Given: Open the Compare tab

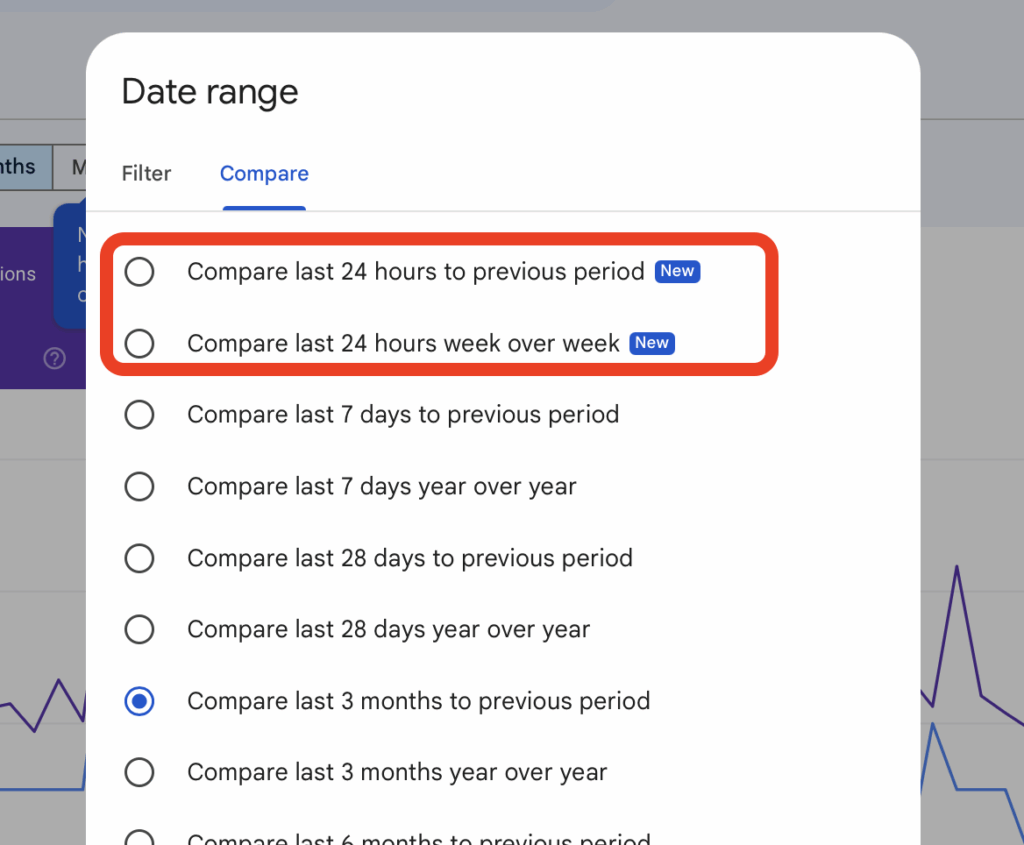Looking at the screenshot, I should click(264, 174).
